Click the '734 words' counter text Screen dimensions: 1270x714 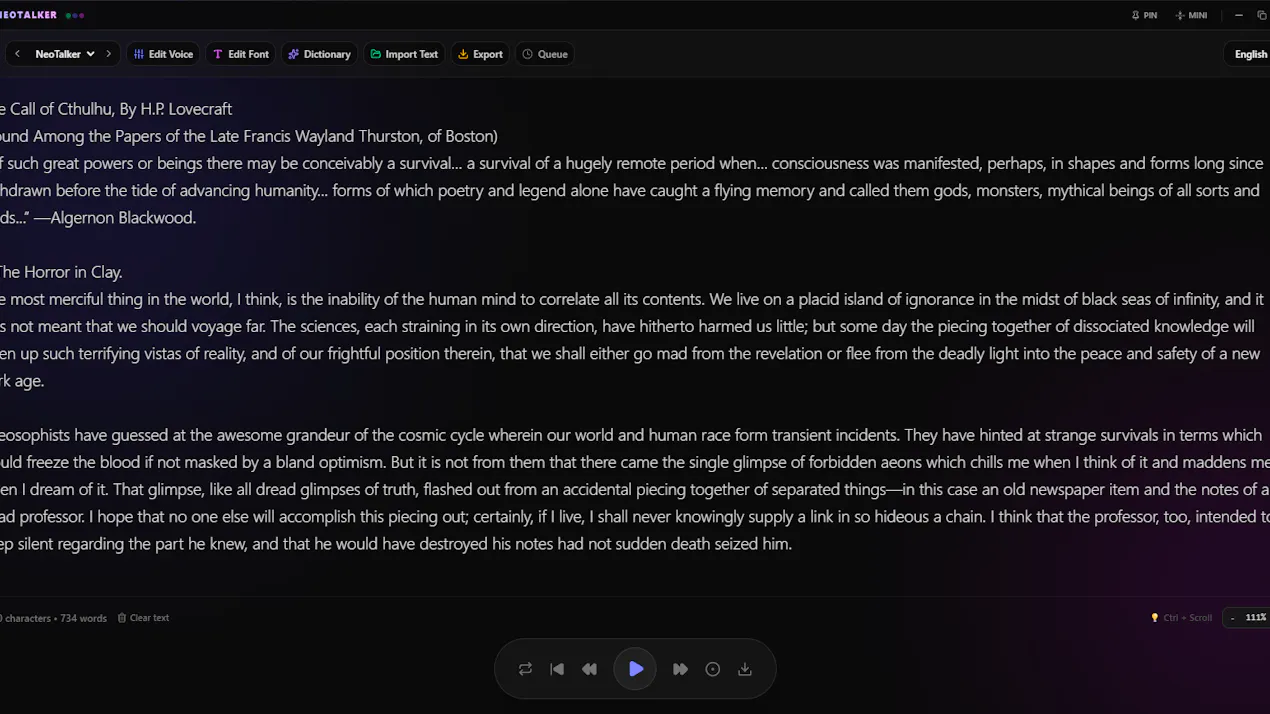tap(83, 618)
